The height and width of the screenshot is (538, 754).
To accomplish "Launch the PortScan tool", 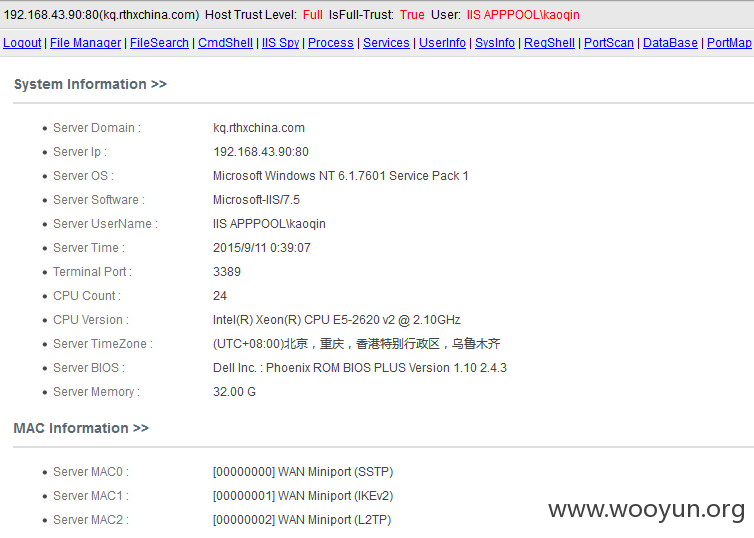I will [x=609, y=43].
